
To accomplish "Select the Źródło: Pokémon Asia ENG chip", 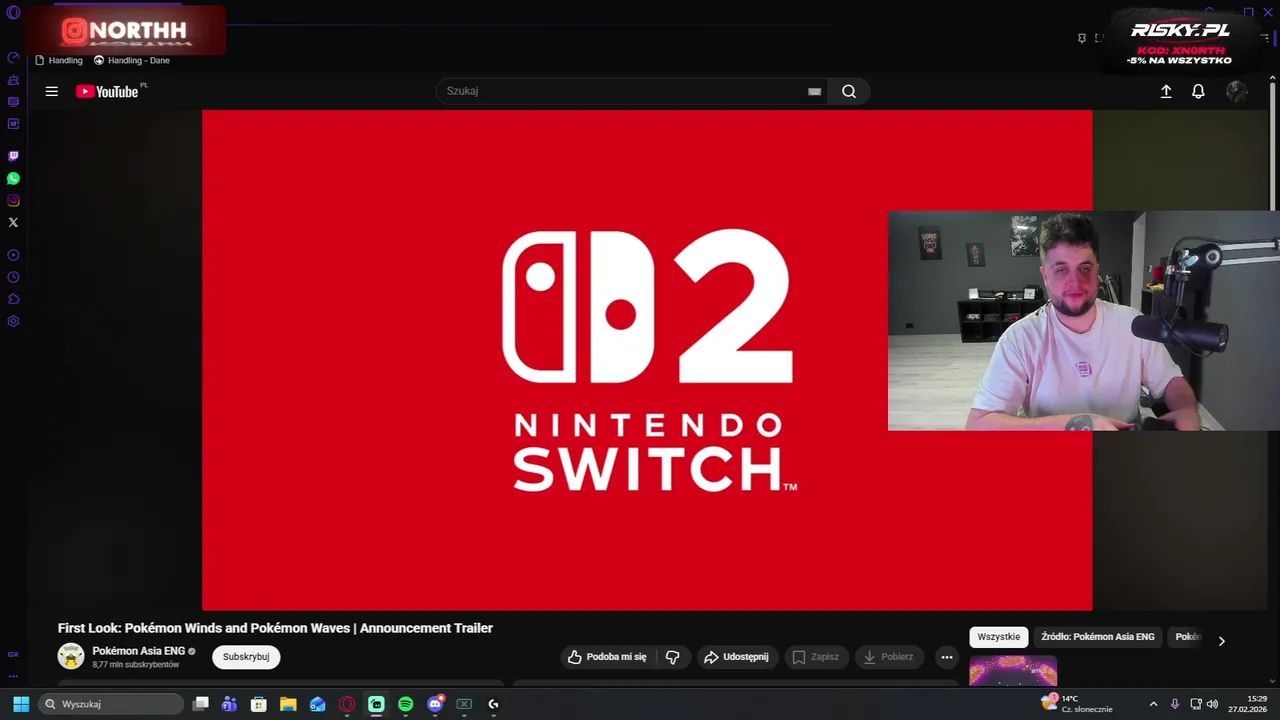I will click(1098, 637).
